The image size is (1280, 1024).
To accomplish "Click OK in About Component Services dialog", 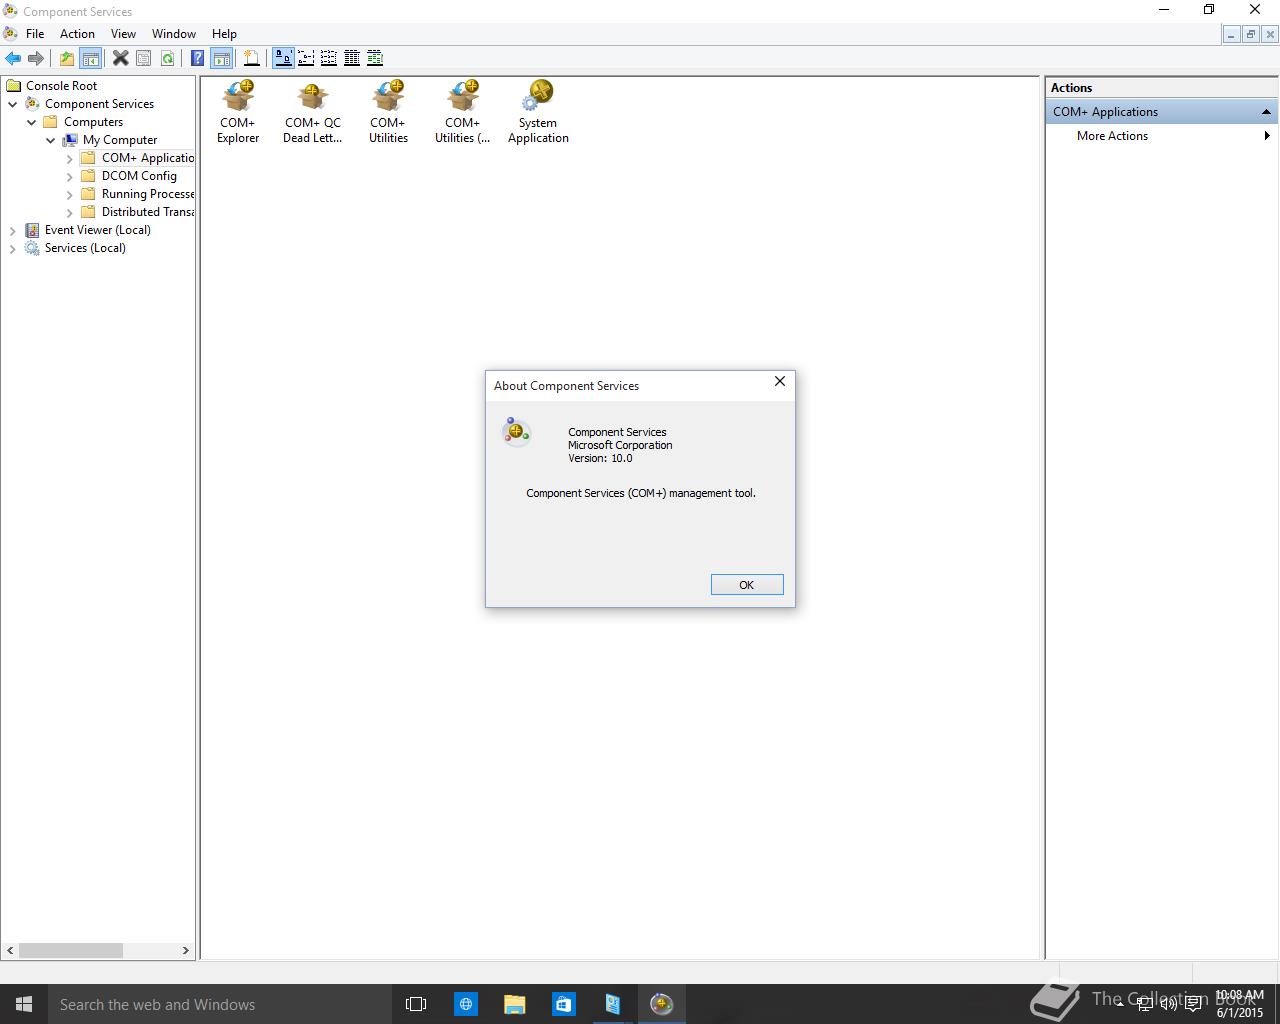I will pyautogui.click(x=747, y=585).
